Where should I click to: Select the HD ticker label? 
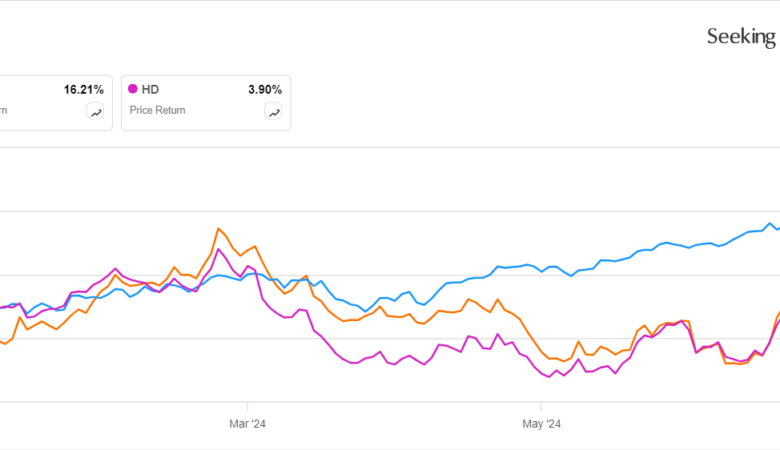pos(150,89)
